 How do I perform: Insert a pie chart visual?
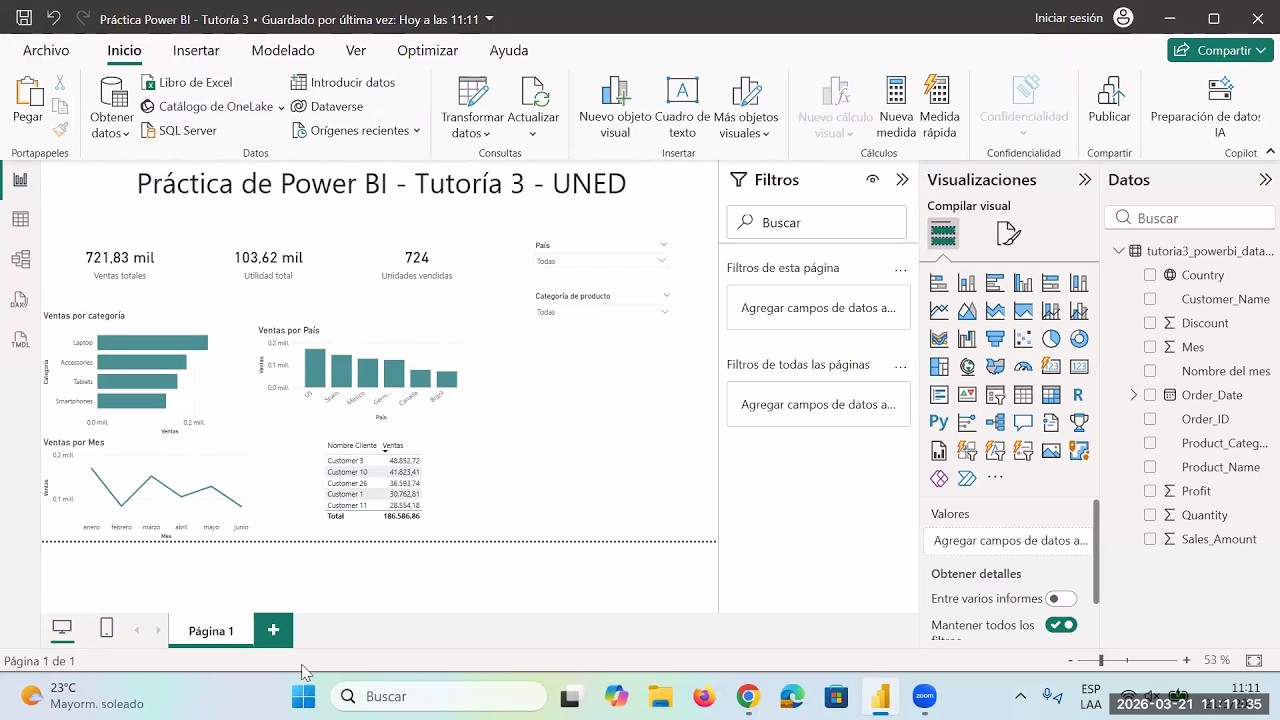(x=1051, y=339)
